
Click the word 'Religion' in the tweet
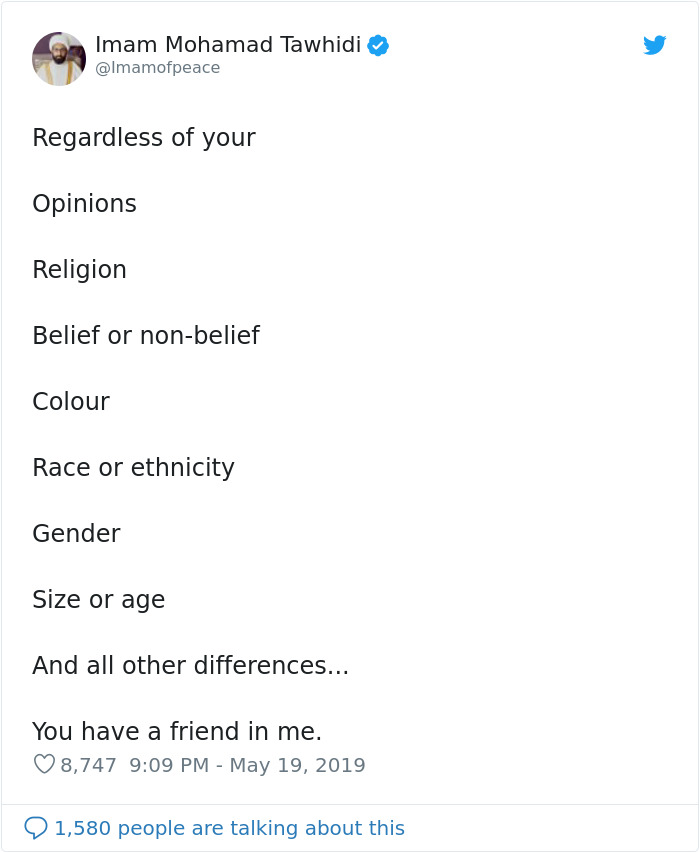[79, 270]
